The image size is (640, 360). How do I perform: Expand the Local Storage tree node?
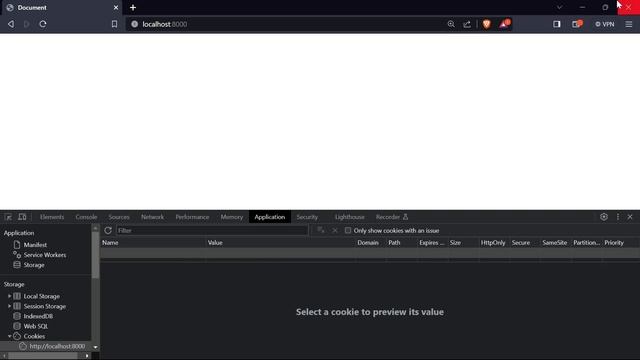tap(9, 296)
